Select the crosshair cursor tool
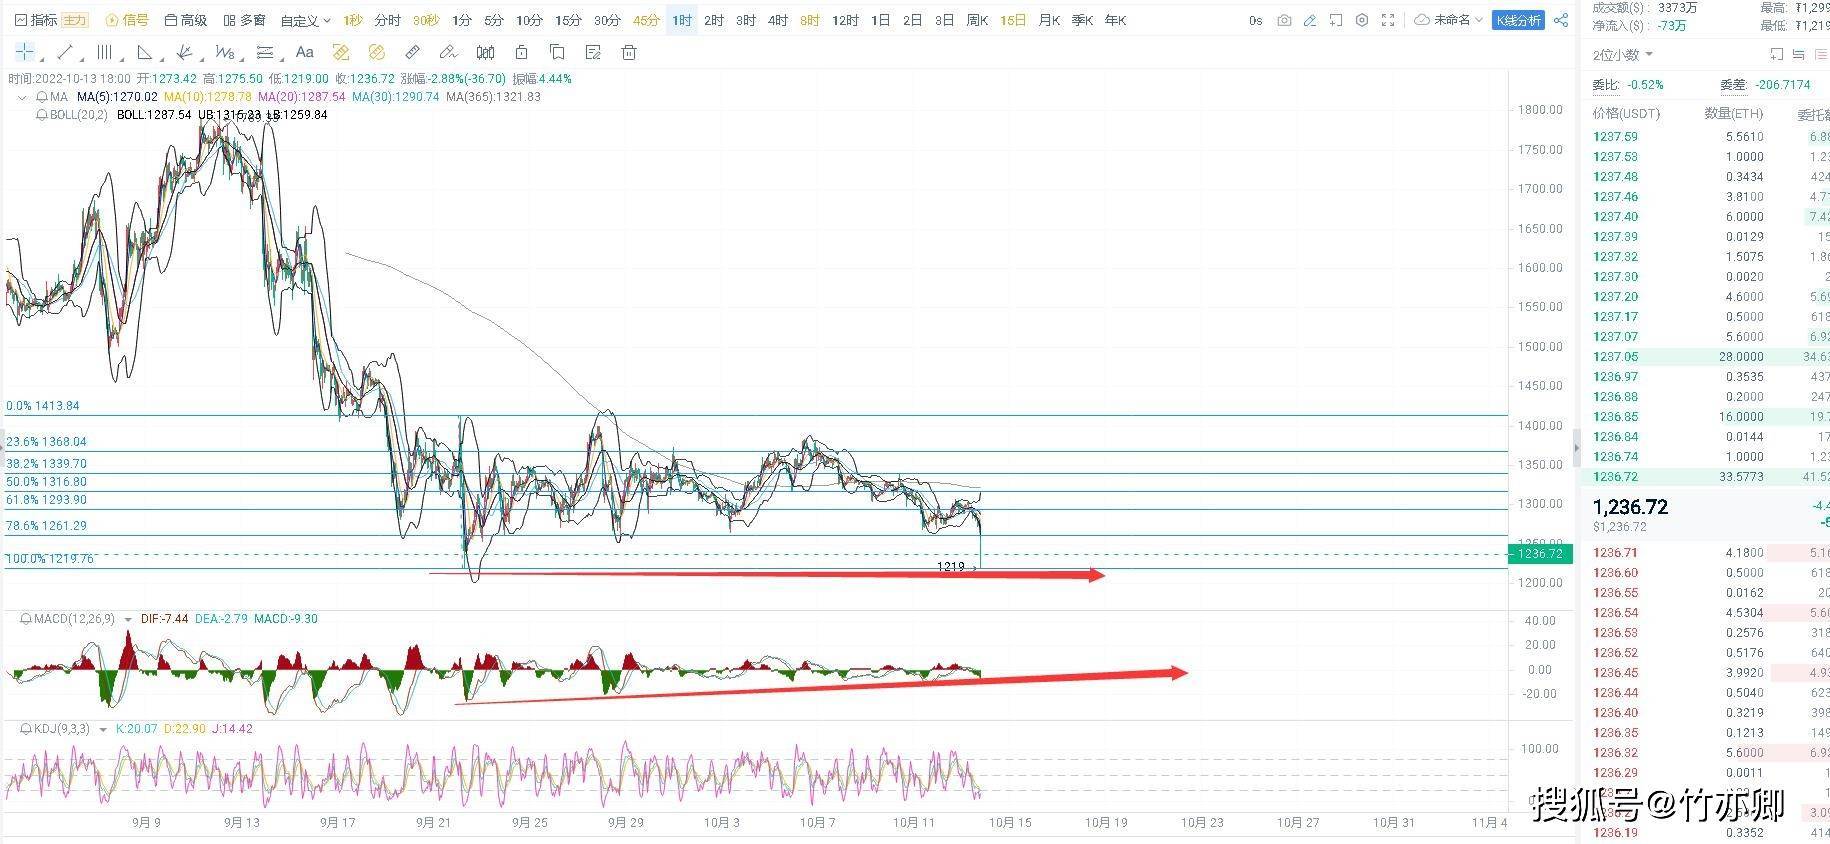This screenshot has width=1830, height=844. [25, 52]
